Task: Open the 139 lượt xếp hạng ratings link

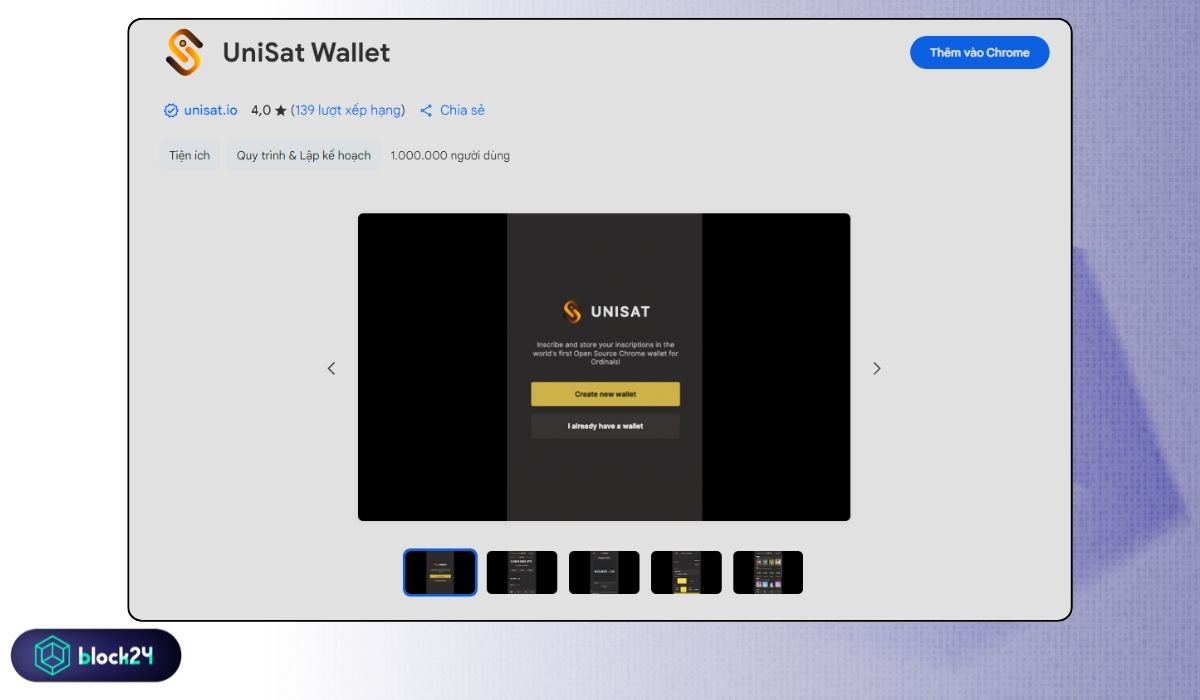Action: click(x=348, y=110)
